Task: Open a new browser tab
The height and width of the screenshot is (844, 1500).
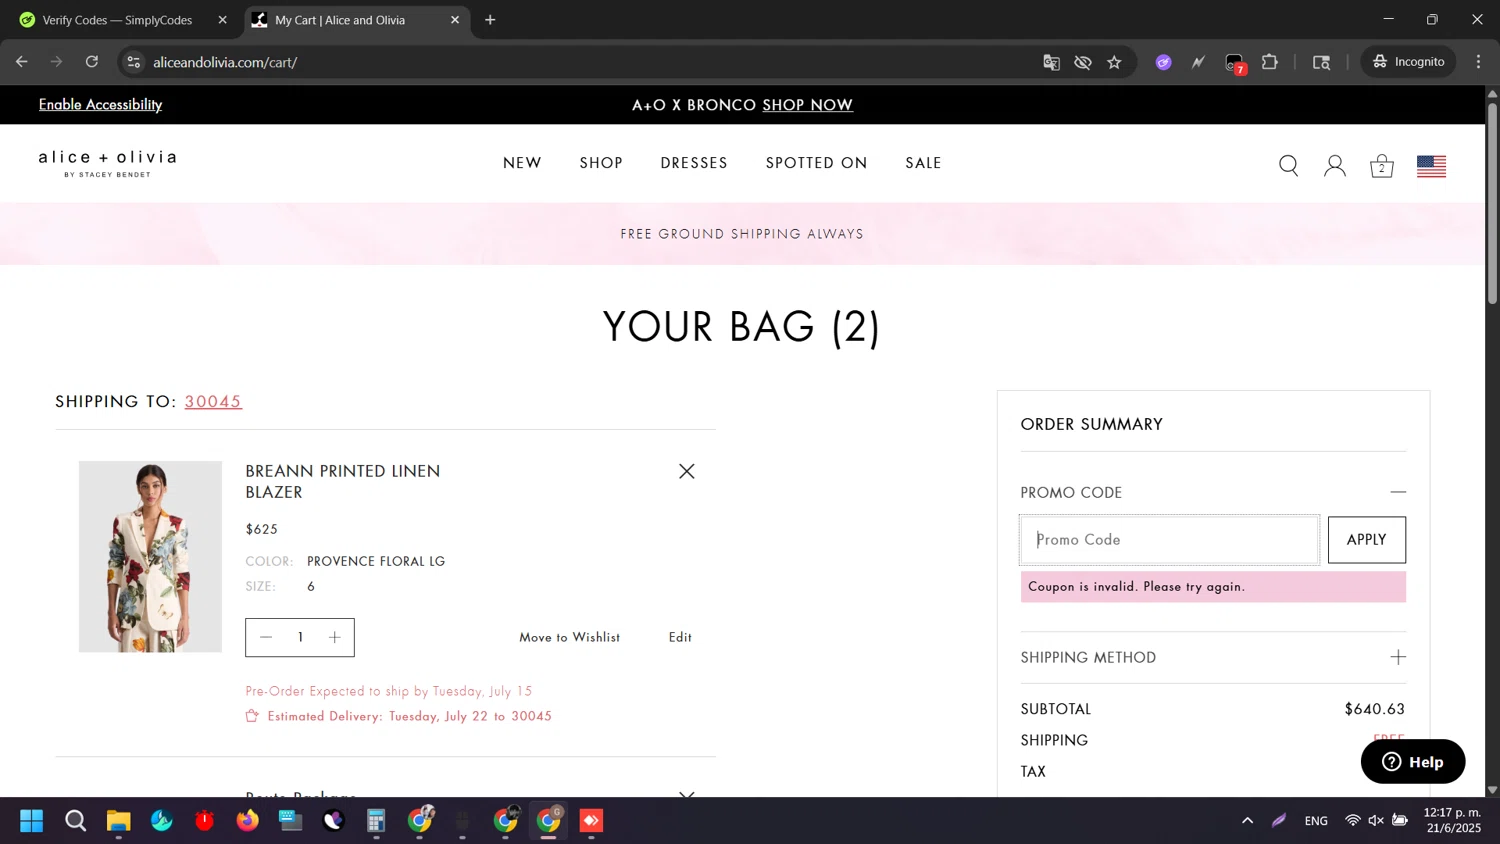Action: (x=490, y=20)
